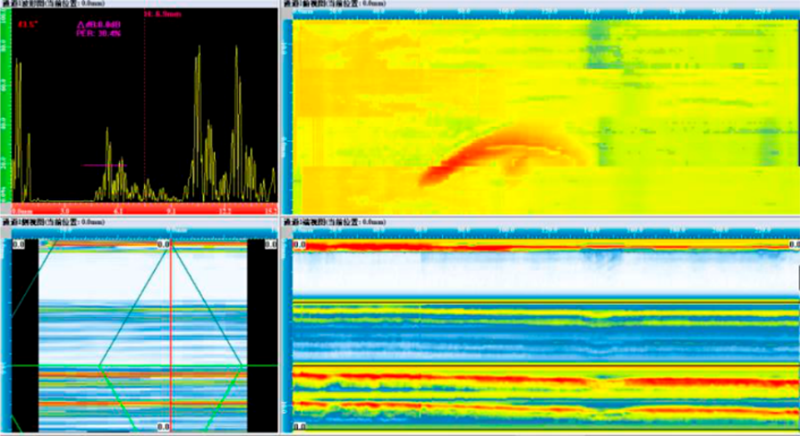The width and height of the screenshot is (800, 436).
Task: Click the green amplitude scale beside the A-scan
Action: tap(4, 110)
